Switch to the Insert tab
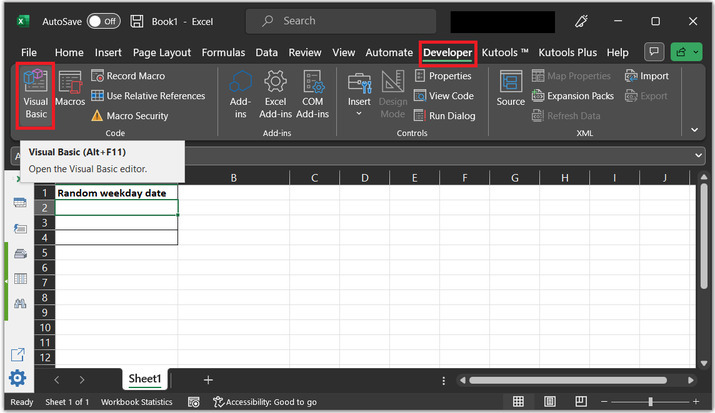The height and width of the screenshot is (413, 715). 108,52
